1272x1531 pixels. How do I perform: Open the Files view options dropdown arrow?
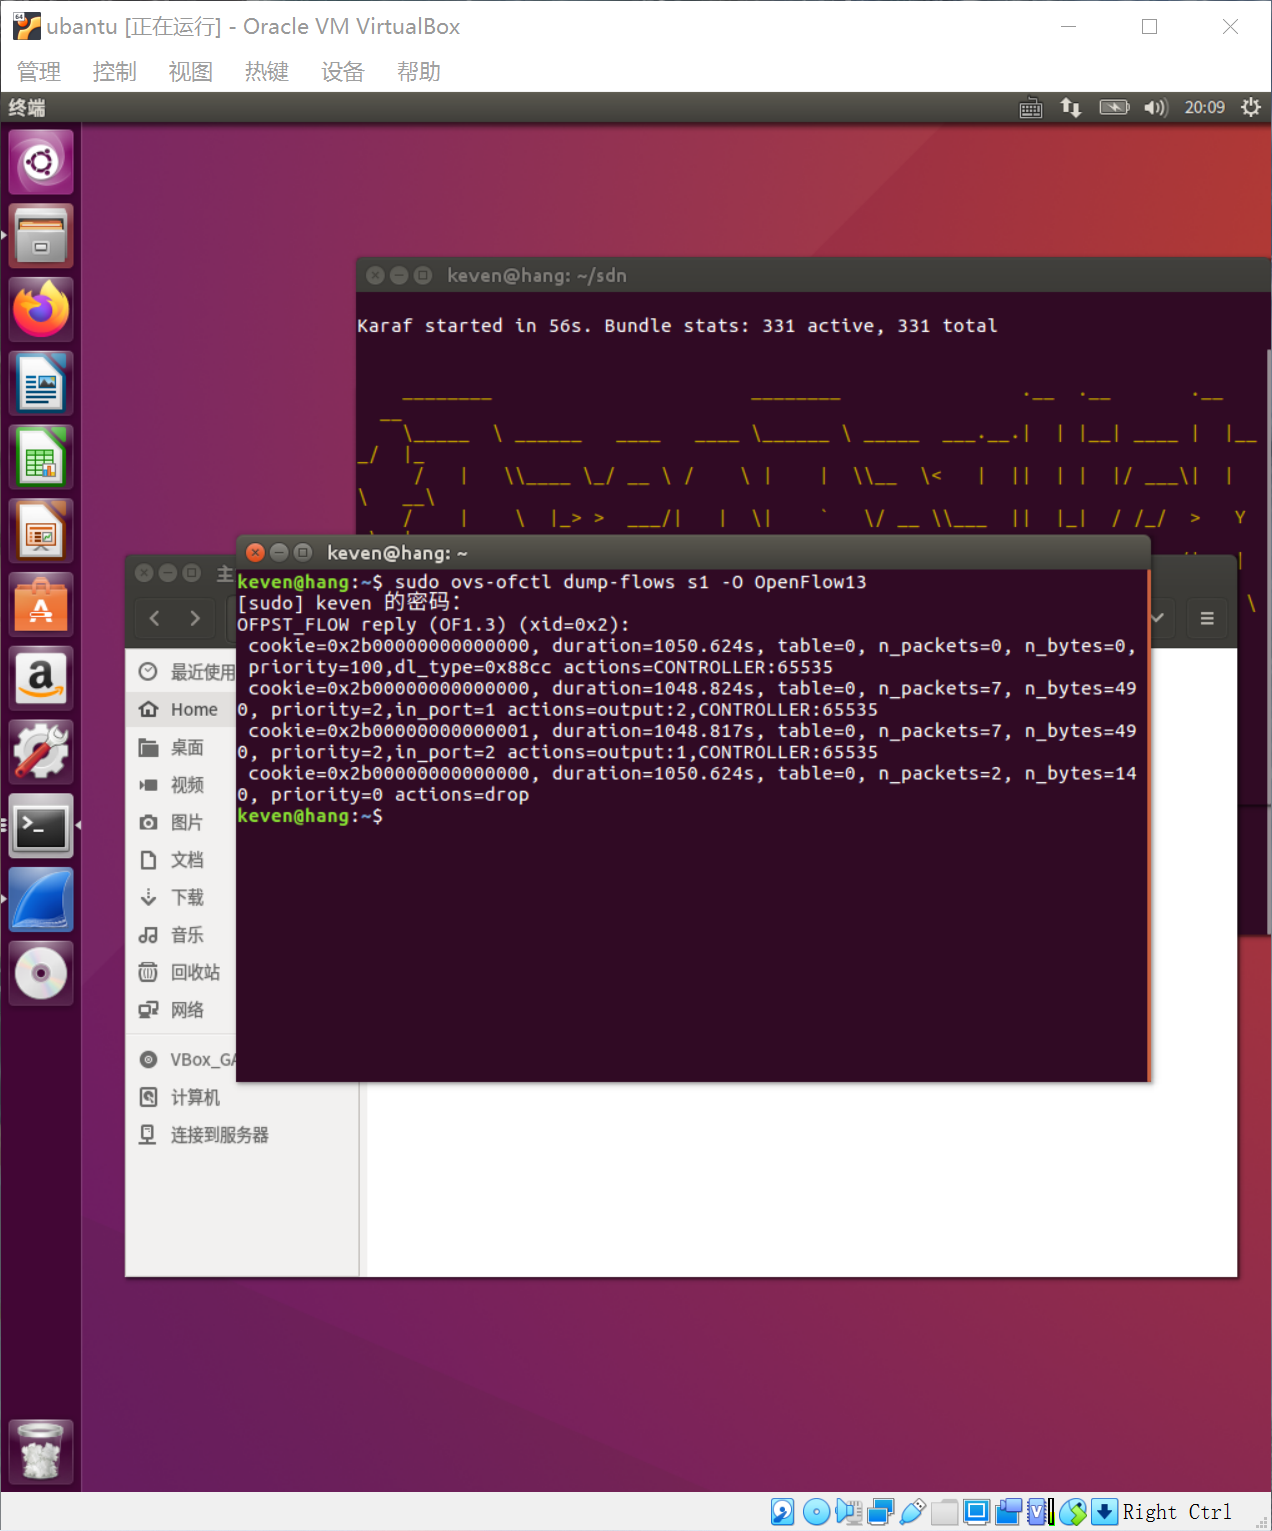1160,618
